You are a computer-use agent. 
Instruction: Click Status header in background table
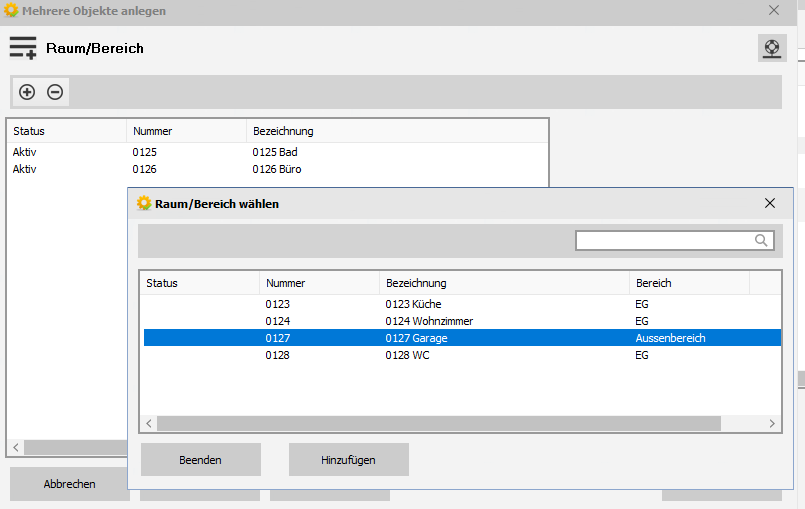pos(67,131)
